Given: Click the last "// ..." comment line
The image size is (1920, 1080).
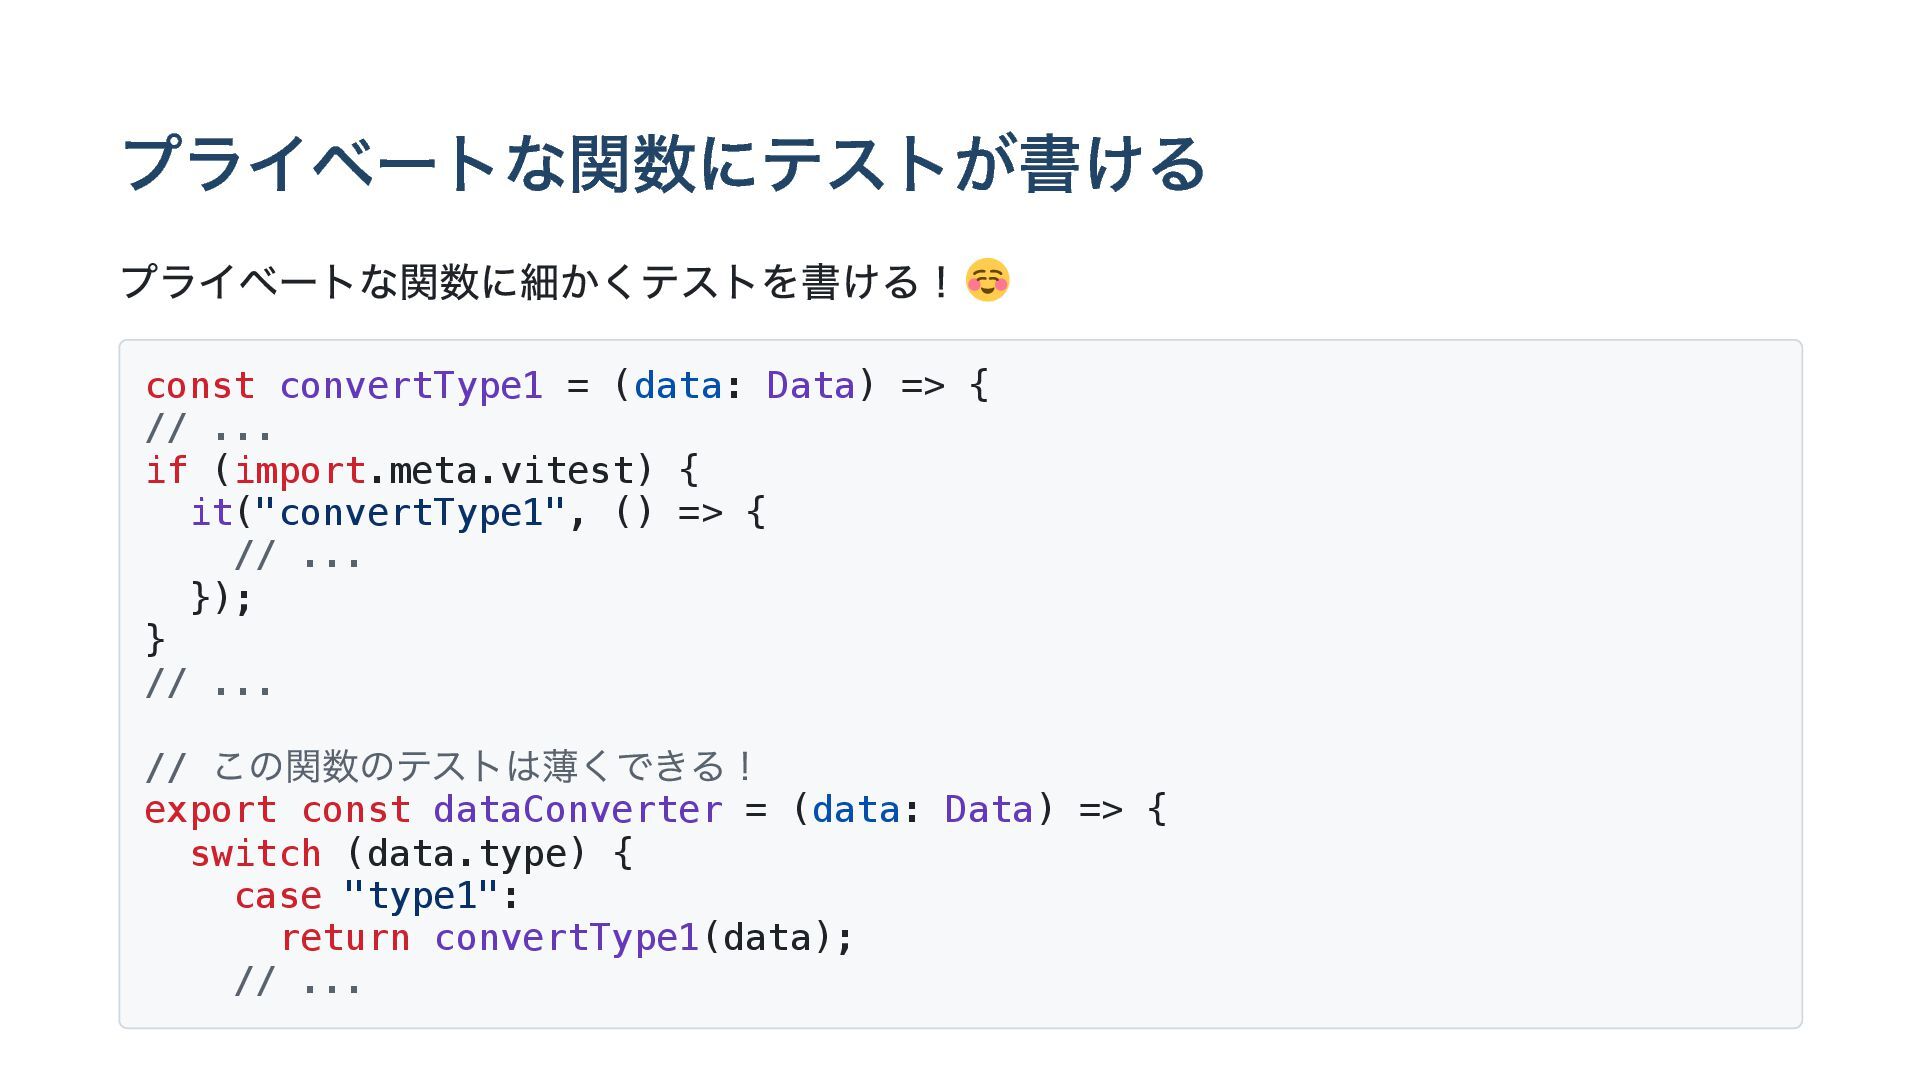Looking at the screenshot, I should pyautogui.click(x=298, y=982).
